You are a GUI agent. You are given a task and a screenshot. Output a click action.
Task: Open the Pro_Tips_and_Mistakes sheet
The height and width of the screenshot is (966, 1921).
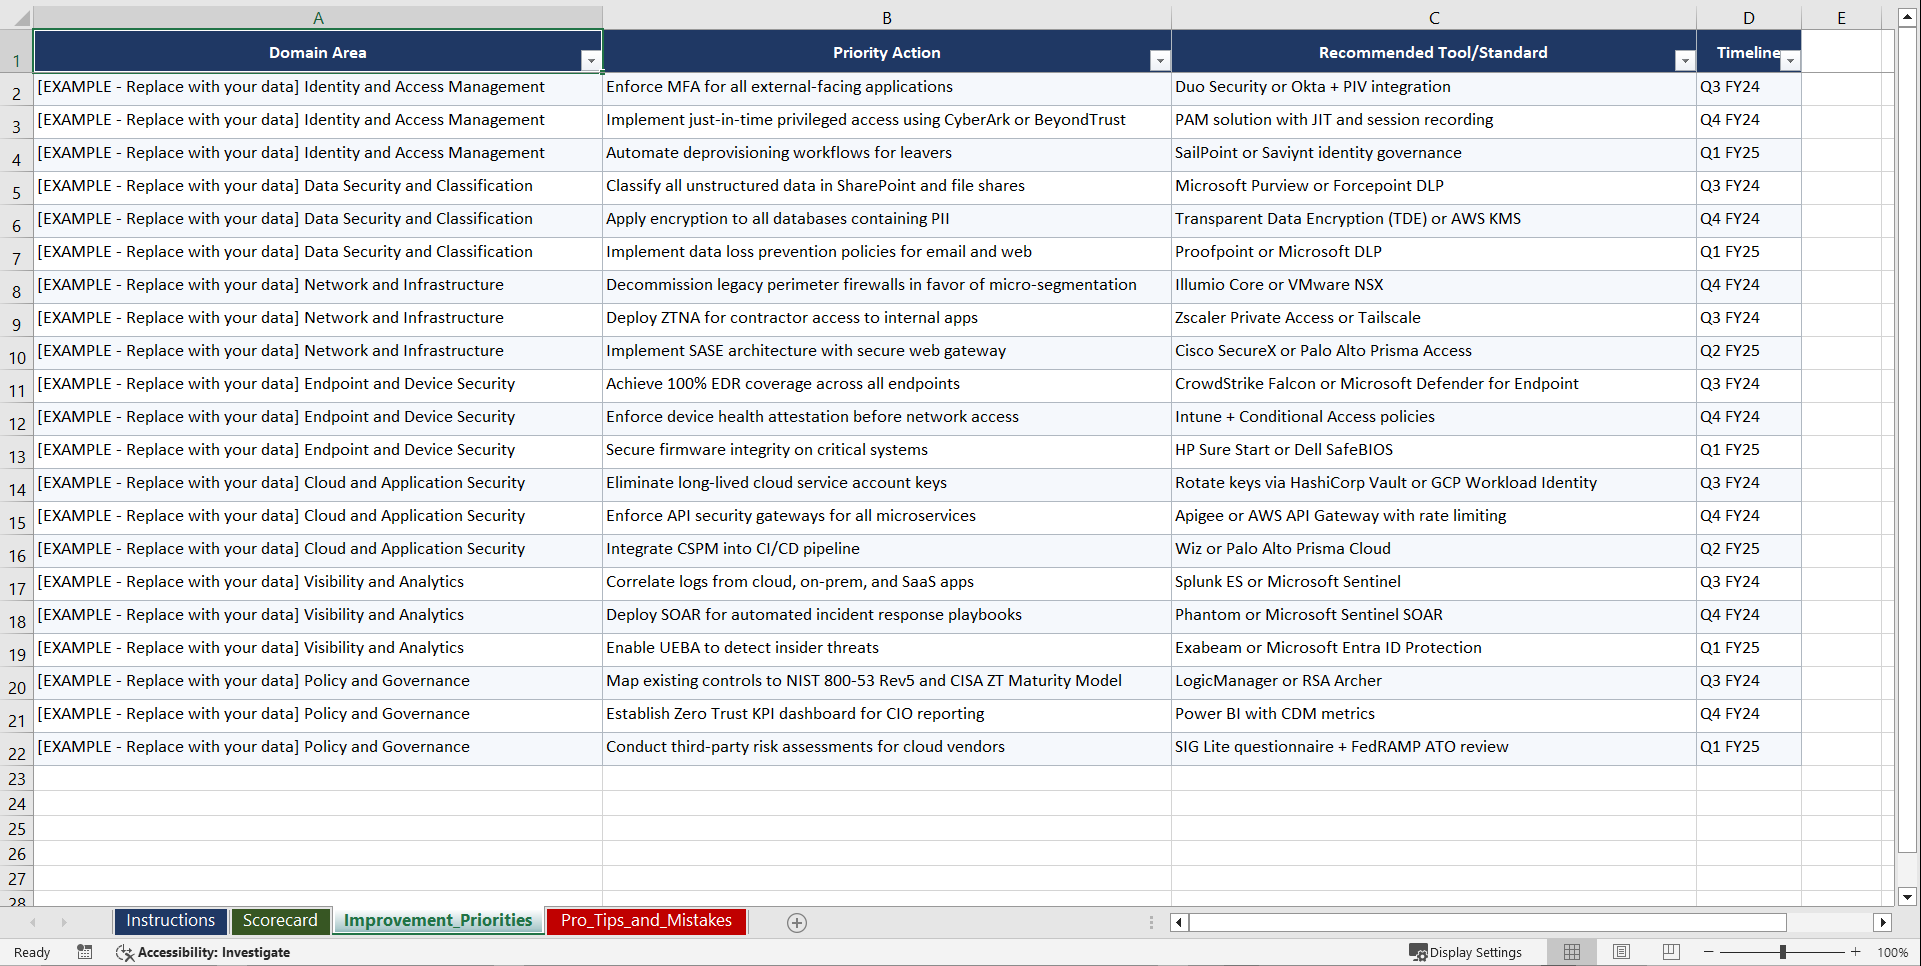pos(645,921)
